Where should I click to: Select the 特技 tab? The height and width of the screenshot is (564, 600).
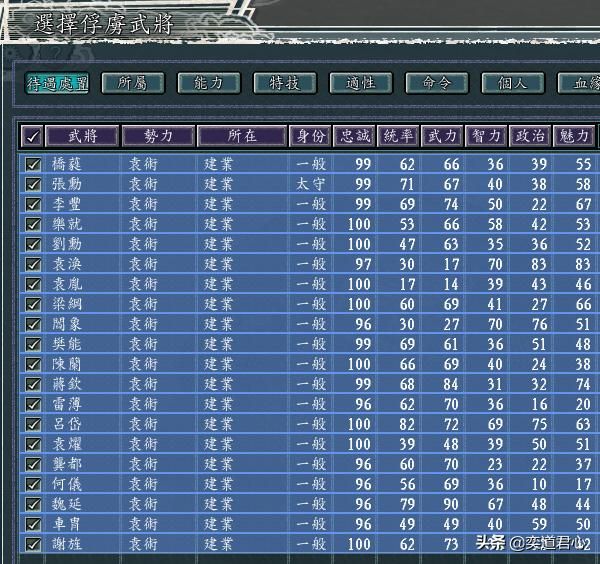click(x=285, y=83)
